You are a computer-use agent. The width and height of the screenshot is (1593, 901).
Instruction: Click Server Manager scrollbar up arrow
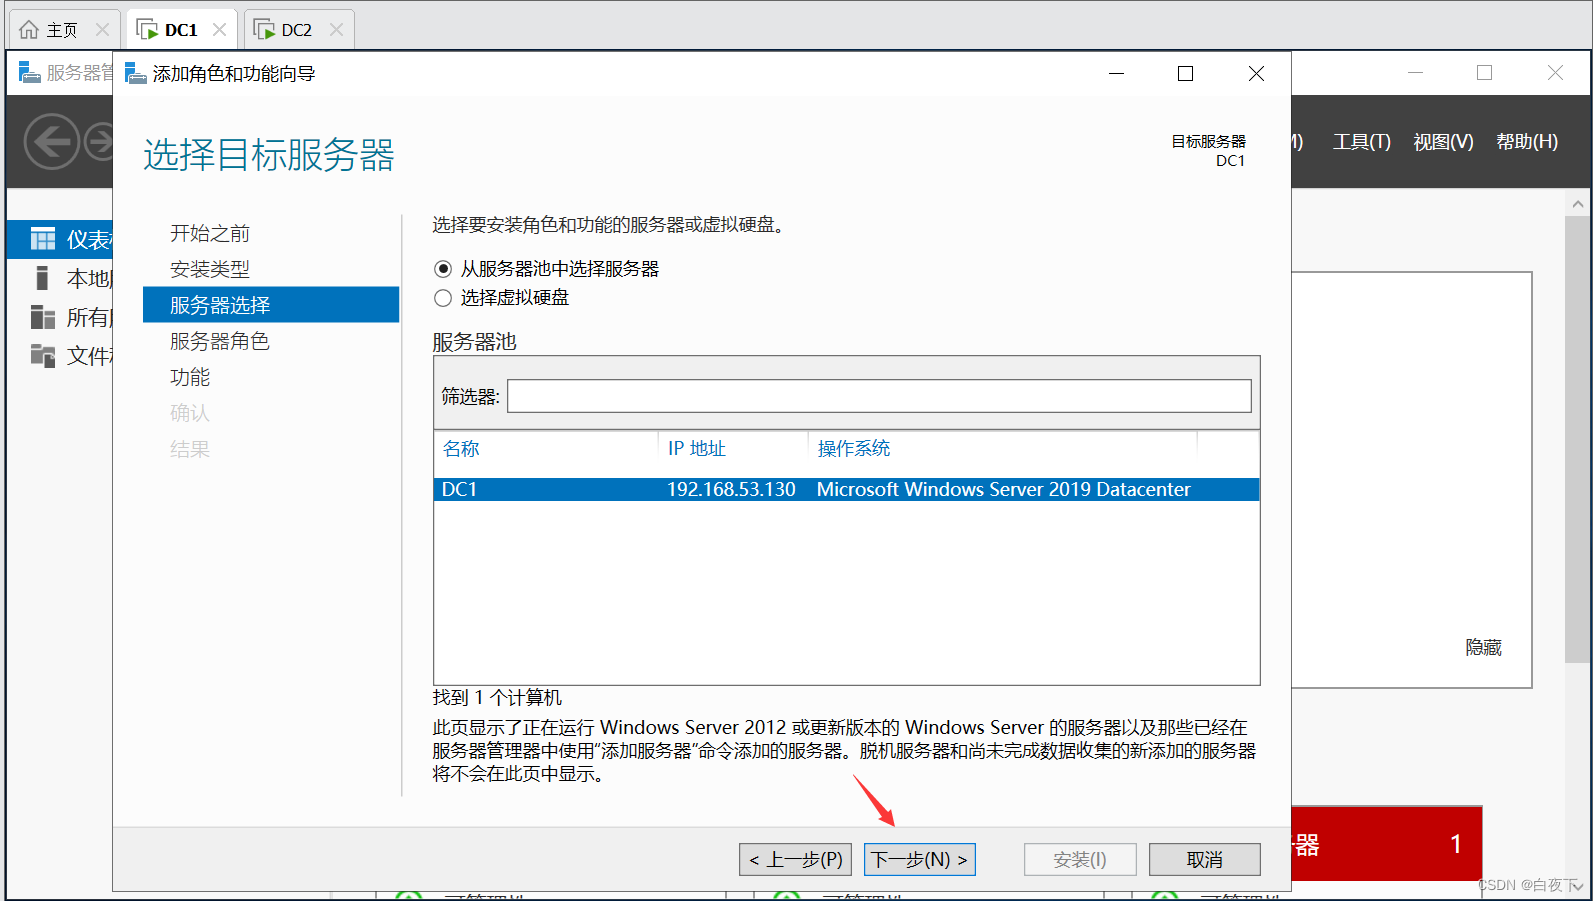coord(1578,203)
